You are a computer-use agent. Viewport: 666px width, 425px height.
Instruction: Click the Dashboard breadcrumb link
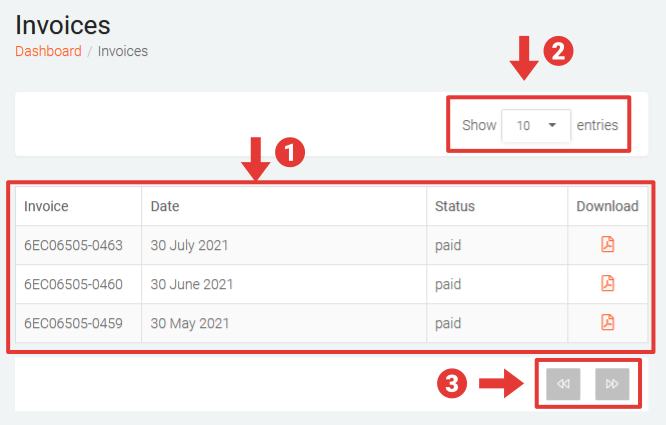[48, 51]
